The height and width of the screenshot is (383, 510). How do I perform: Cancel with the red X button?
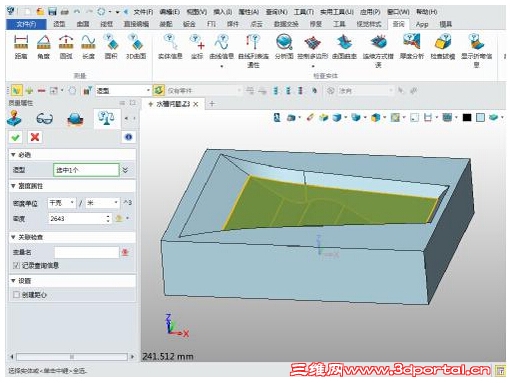[35, 137]
